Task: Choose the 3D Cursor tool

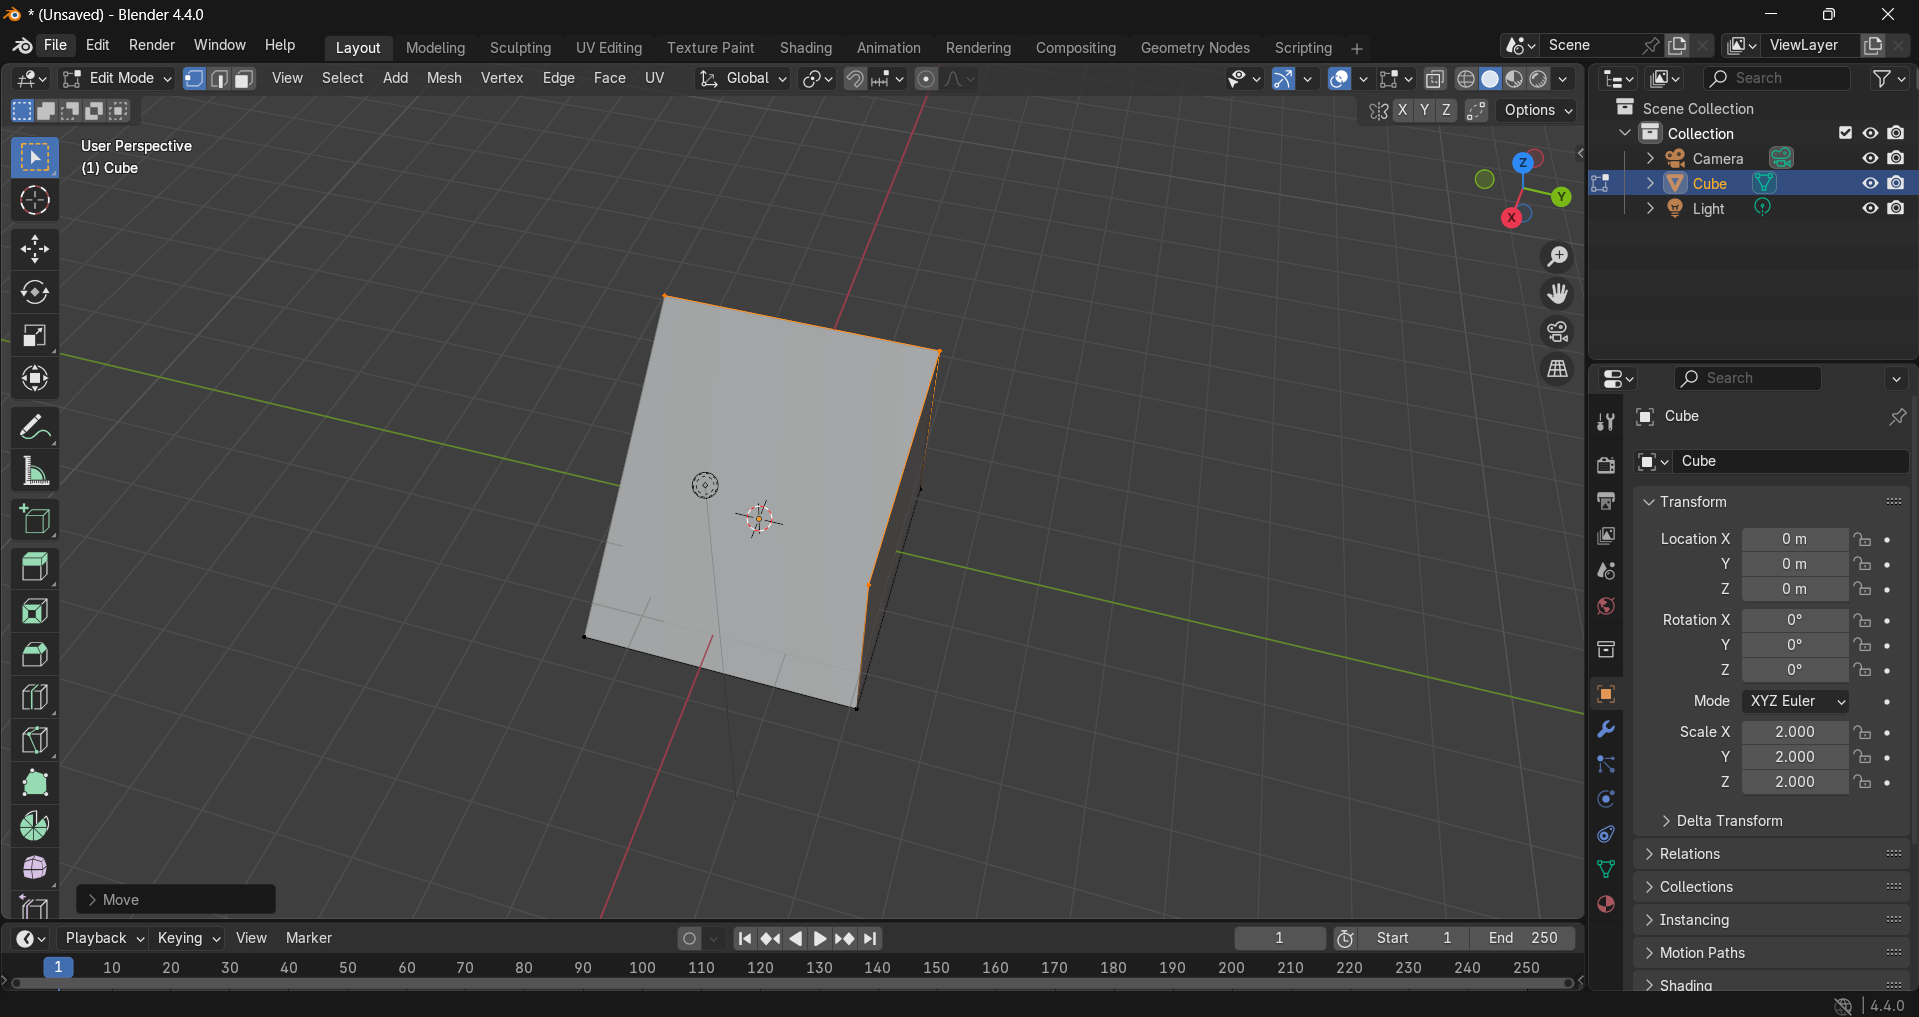Action: point(35,201)
